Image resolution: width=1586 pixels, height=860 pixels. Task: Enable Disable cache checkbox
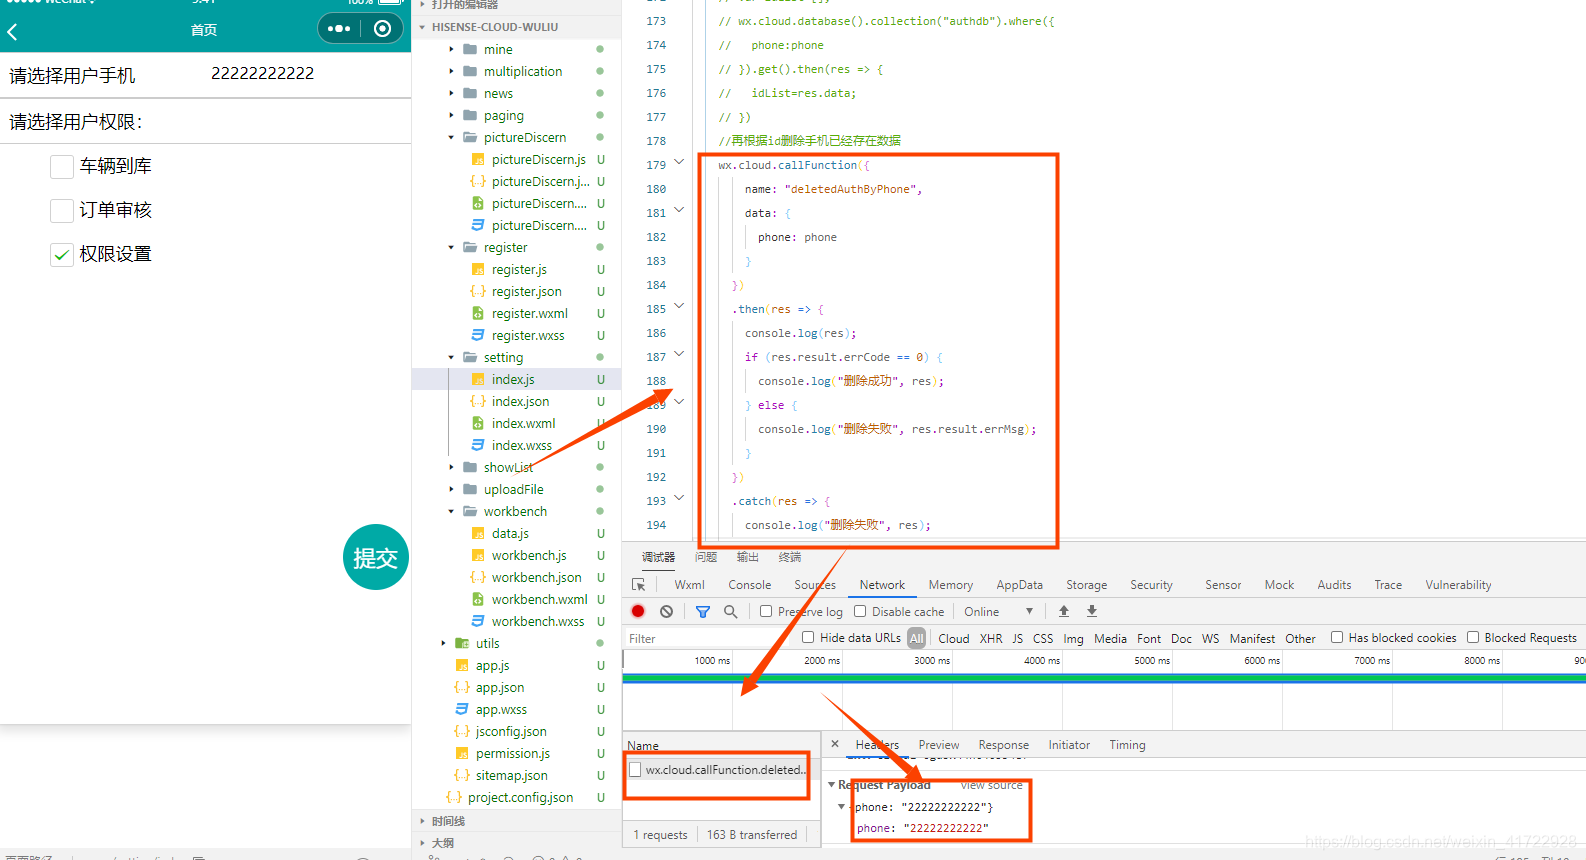click(x=860, y=611)
